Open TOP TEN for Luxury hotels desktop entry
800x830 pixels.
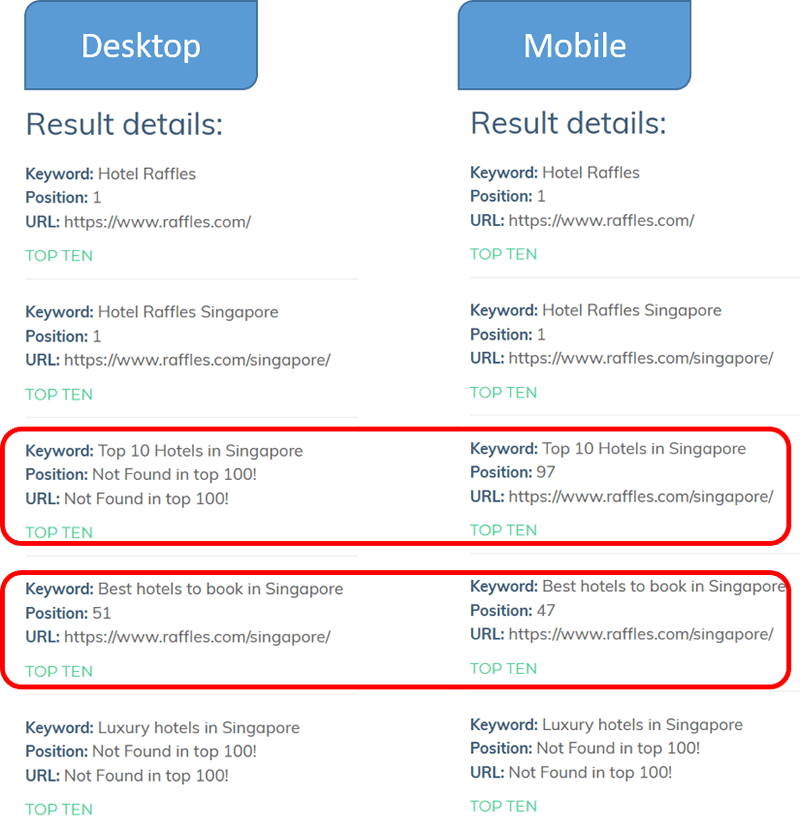point(59,809)
